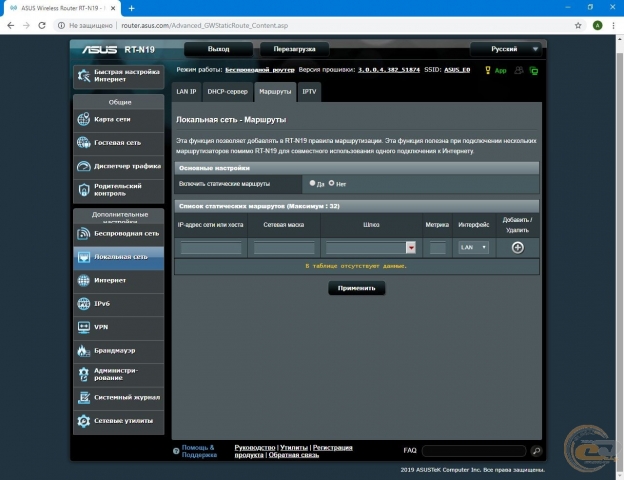The image size is (624, 480).
Task: Click the metric (Метрика) input field
Action: click(x=437, y=248)
